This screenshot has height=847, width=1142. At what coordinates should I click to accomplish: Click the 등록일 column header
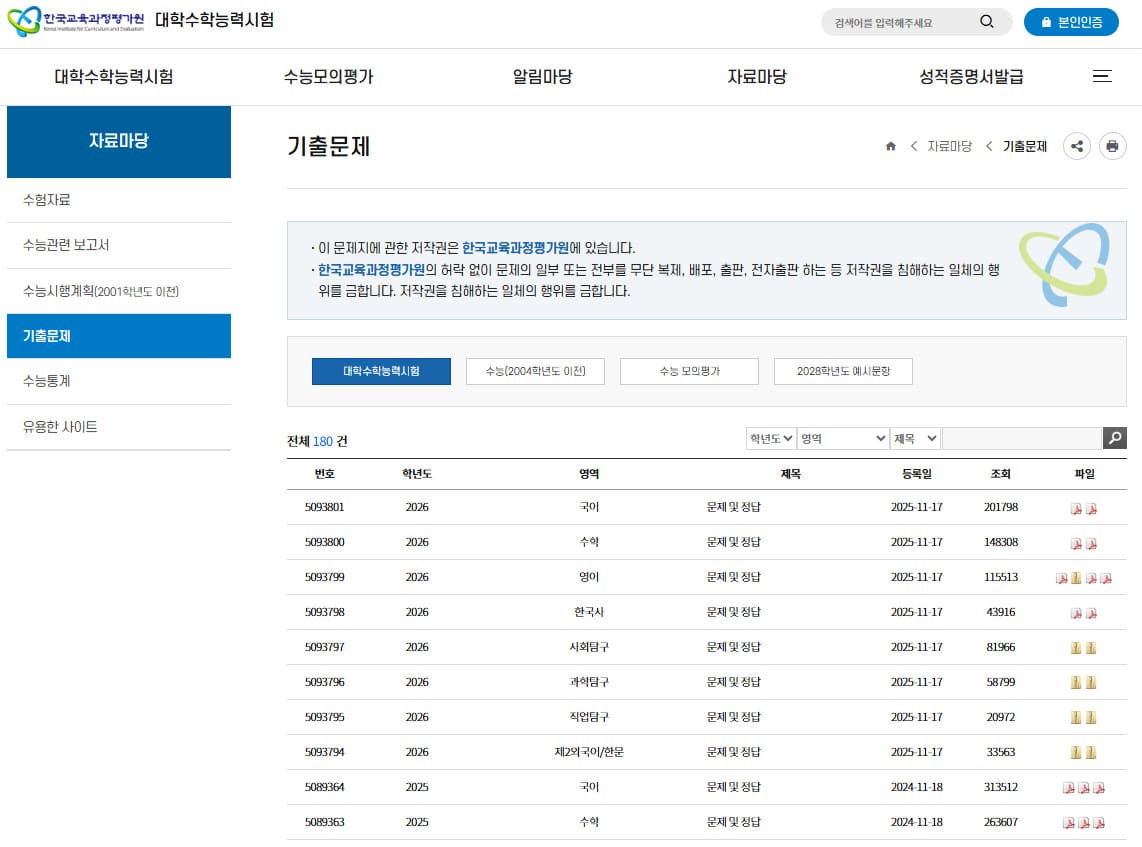[916, 473]
